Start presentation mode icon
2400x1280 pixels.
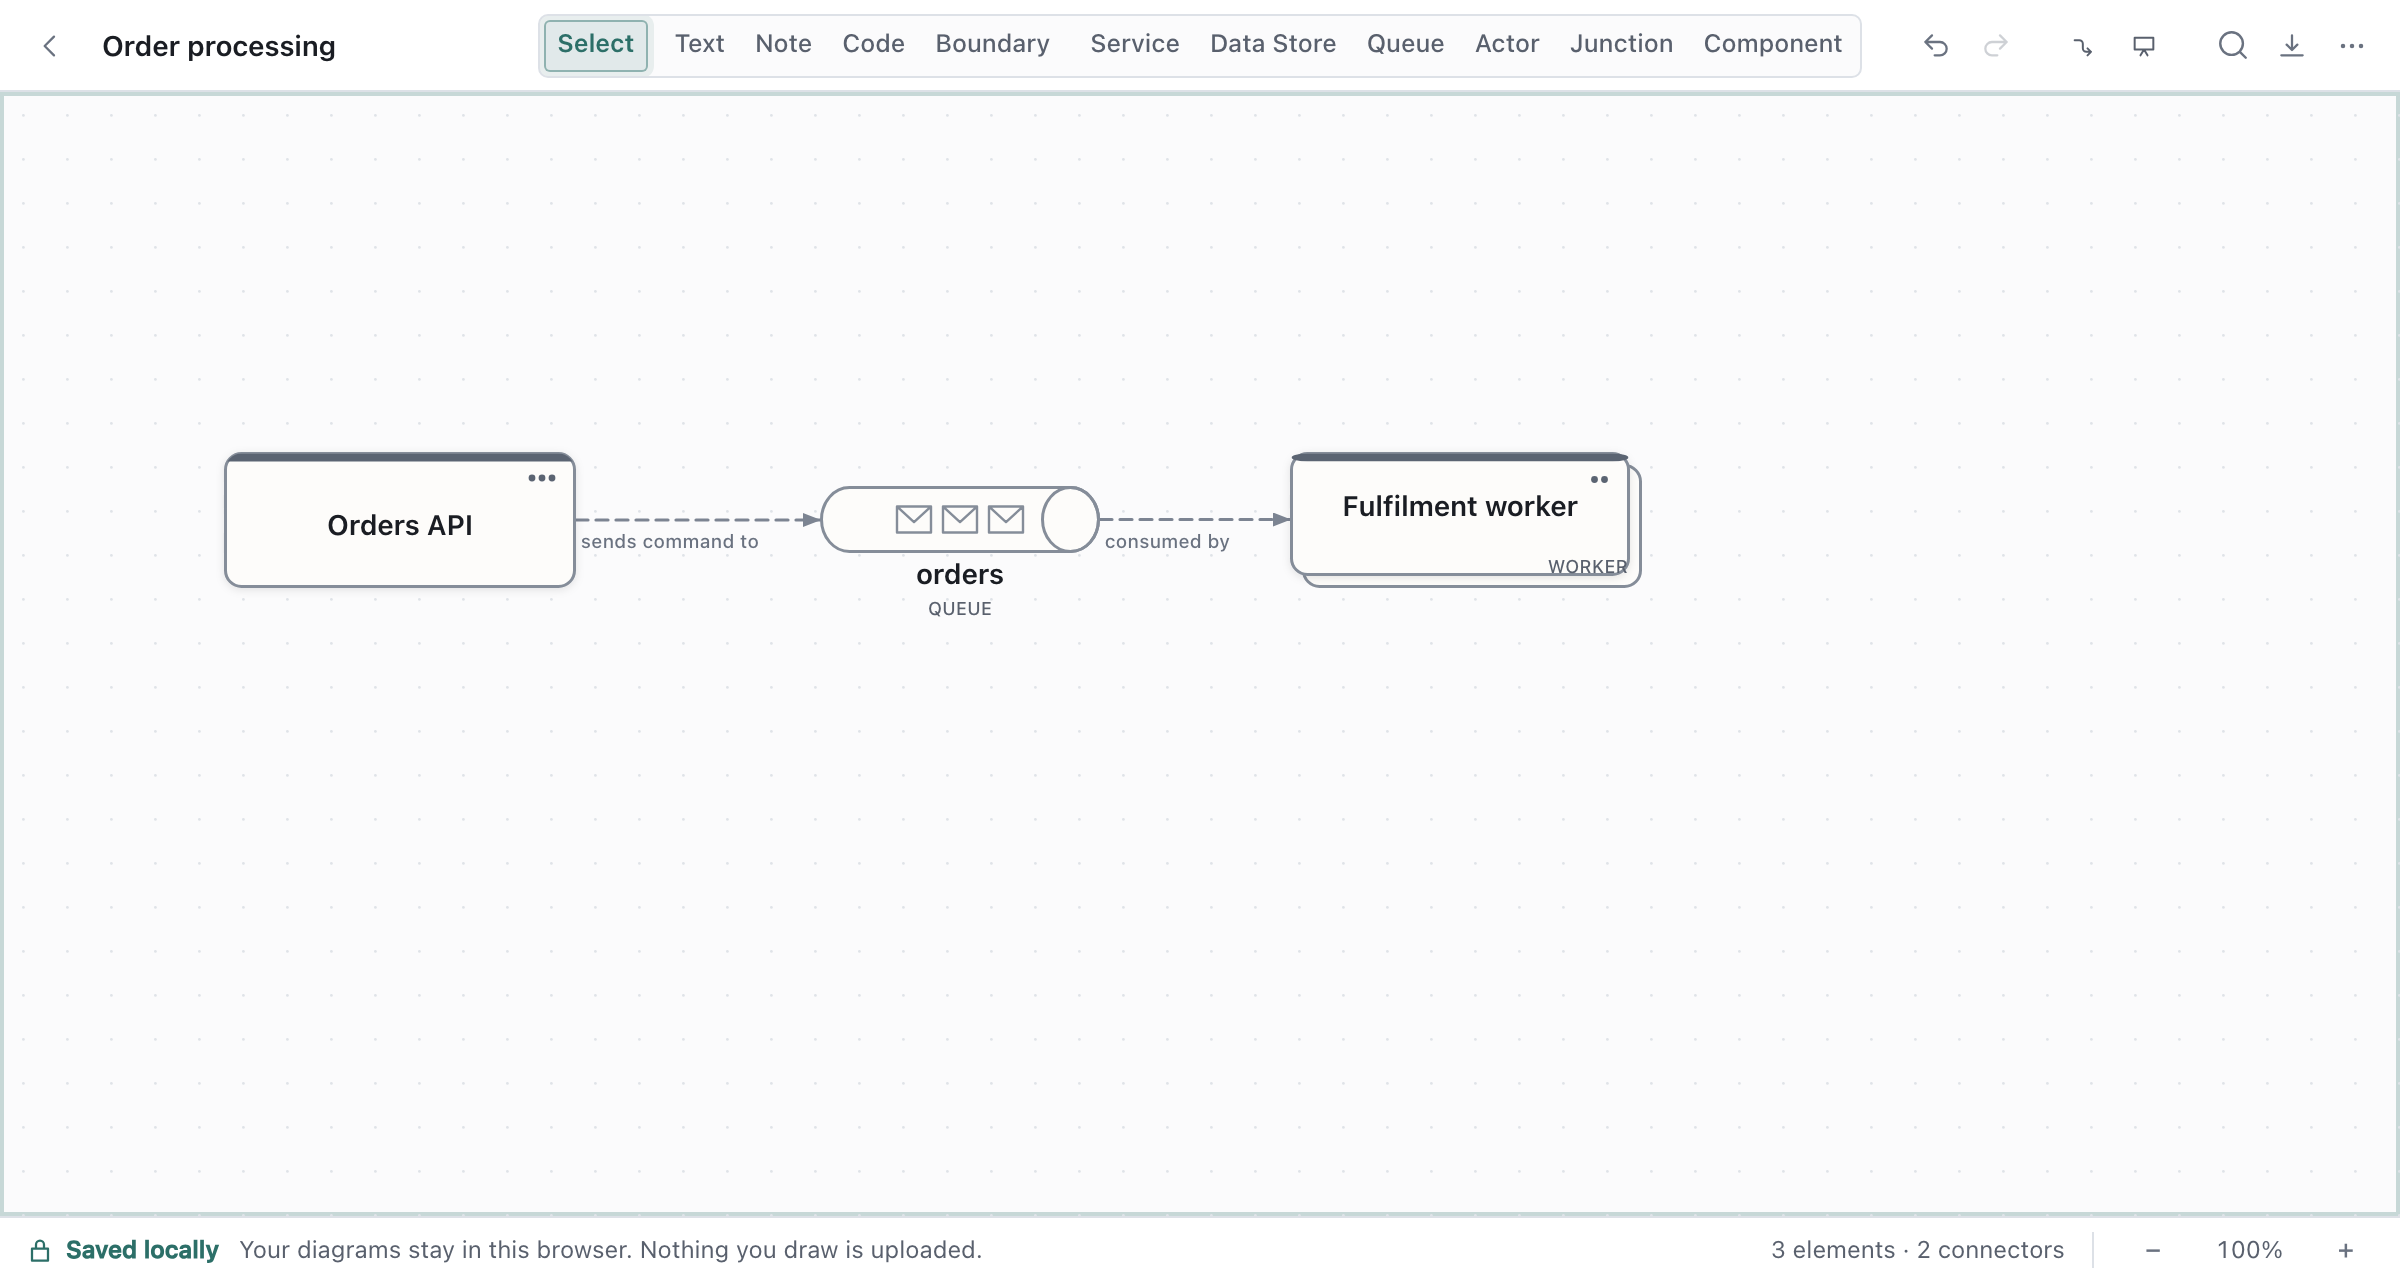(x=2143, y=46)
